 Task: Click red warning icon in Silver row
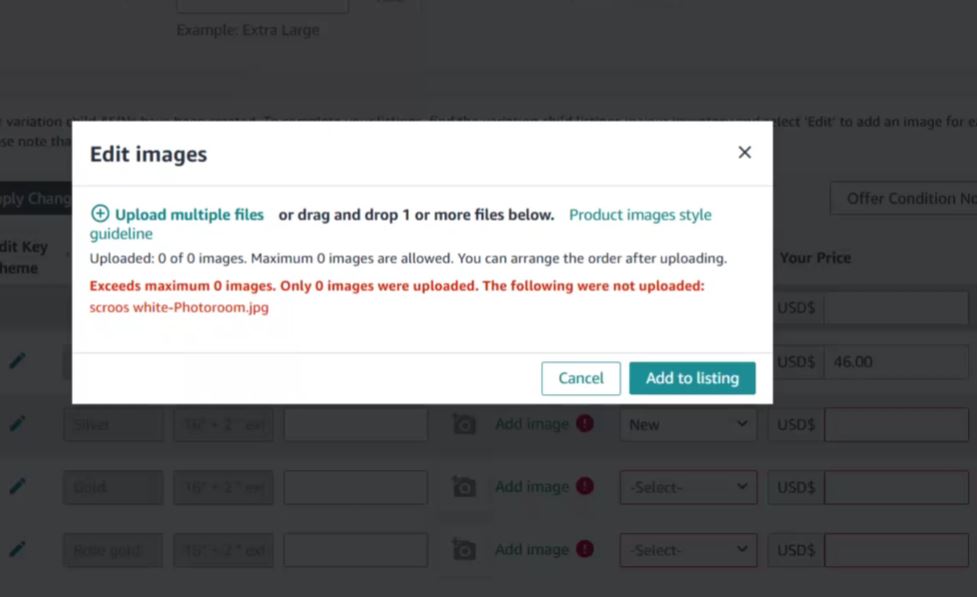(584, 423)
